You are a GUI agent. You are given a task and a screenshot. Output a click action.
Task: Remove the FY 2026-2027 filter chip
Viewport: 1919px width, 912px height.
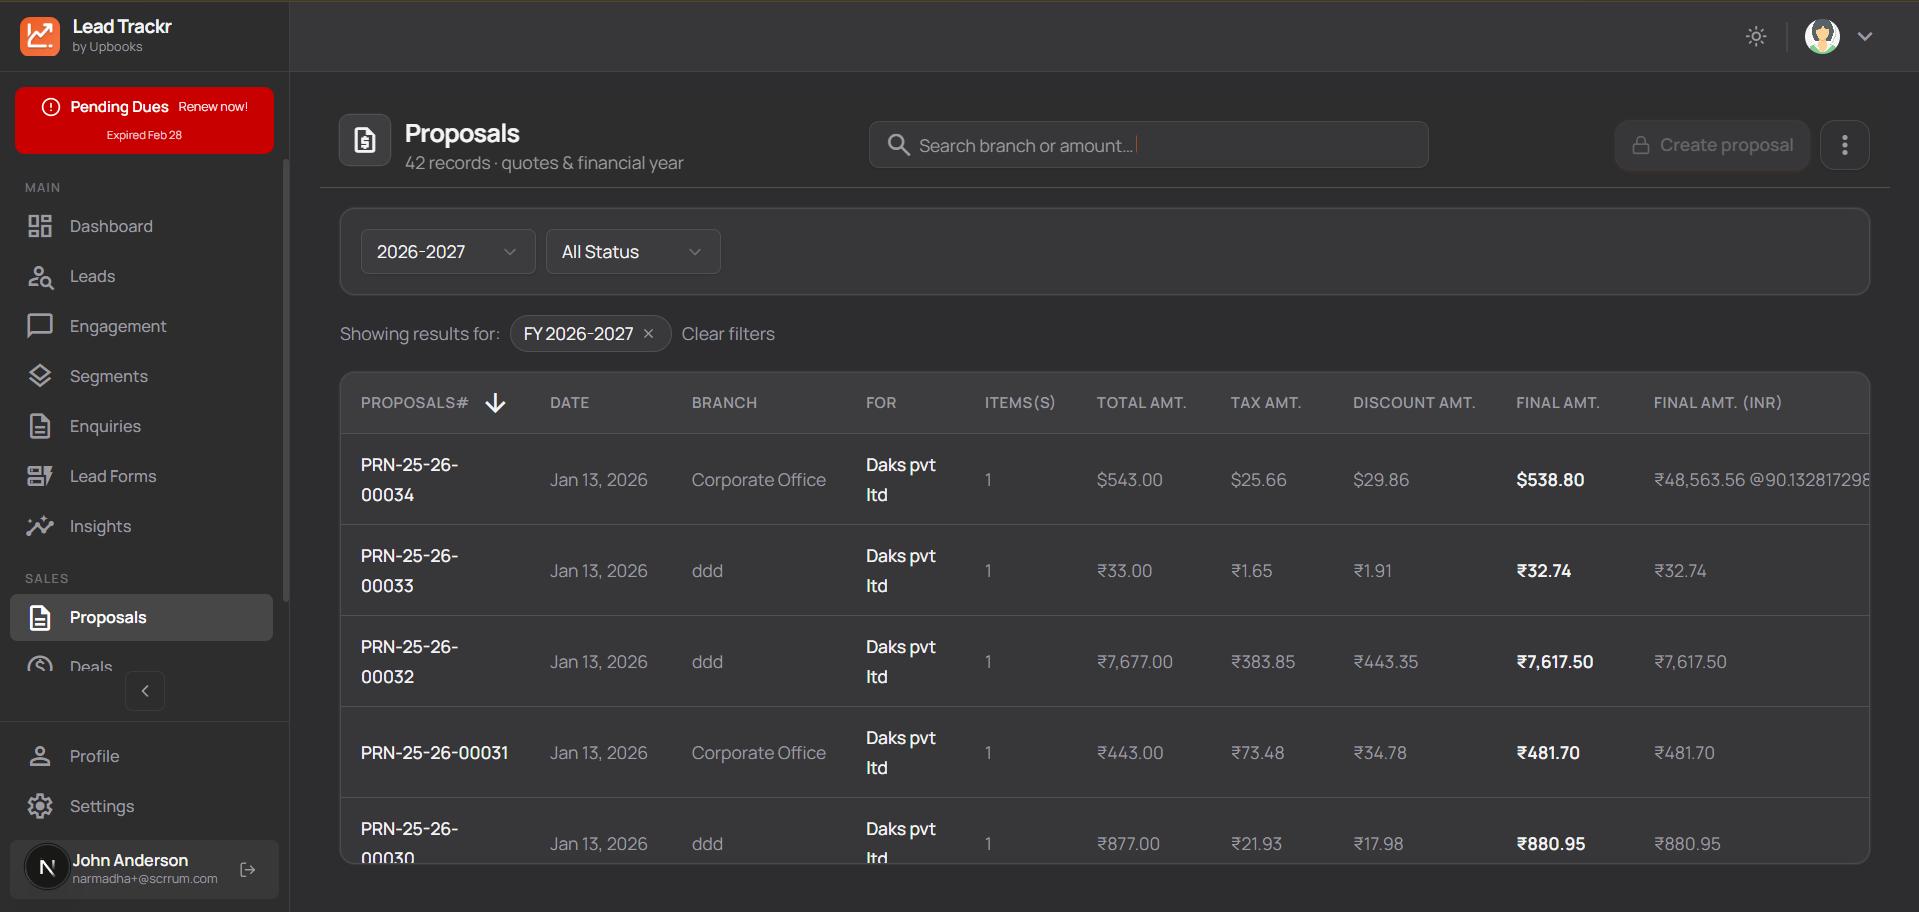[649, 334]
